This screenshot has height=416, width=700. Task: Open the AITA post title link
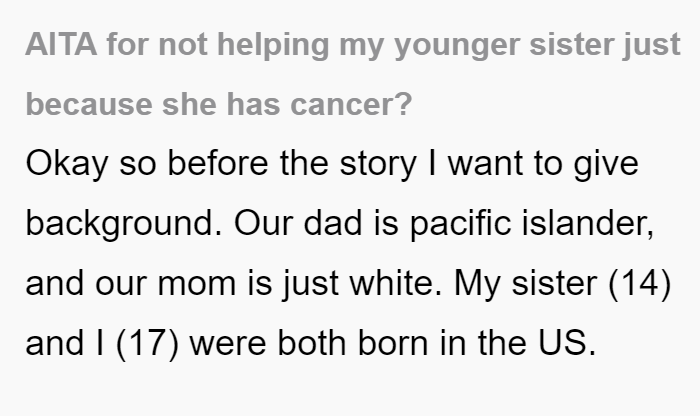tap(353, 74)
